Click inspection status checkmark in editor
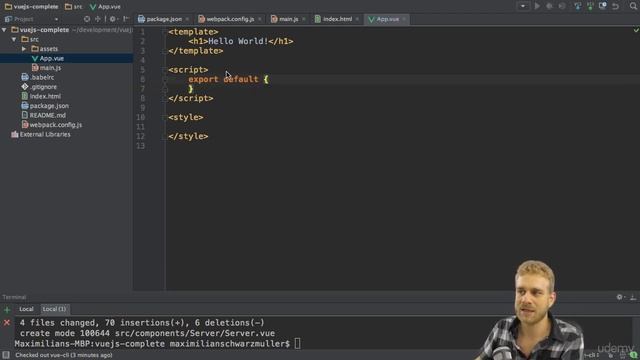 tap(636, 30)
